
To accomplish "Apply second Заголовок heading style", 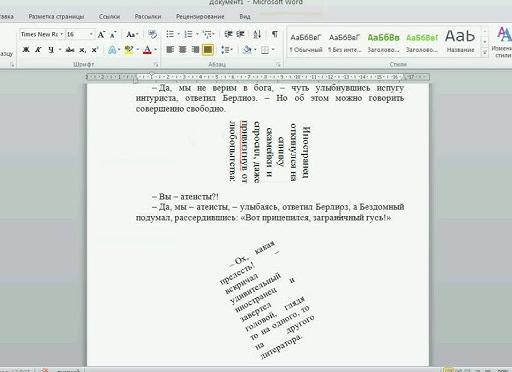I will (422, 42).
